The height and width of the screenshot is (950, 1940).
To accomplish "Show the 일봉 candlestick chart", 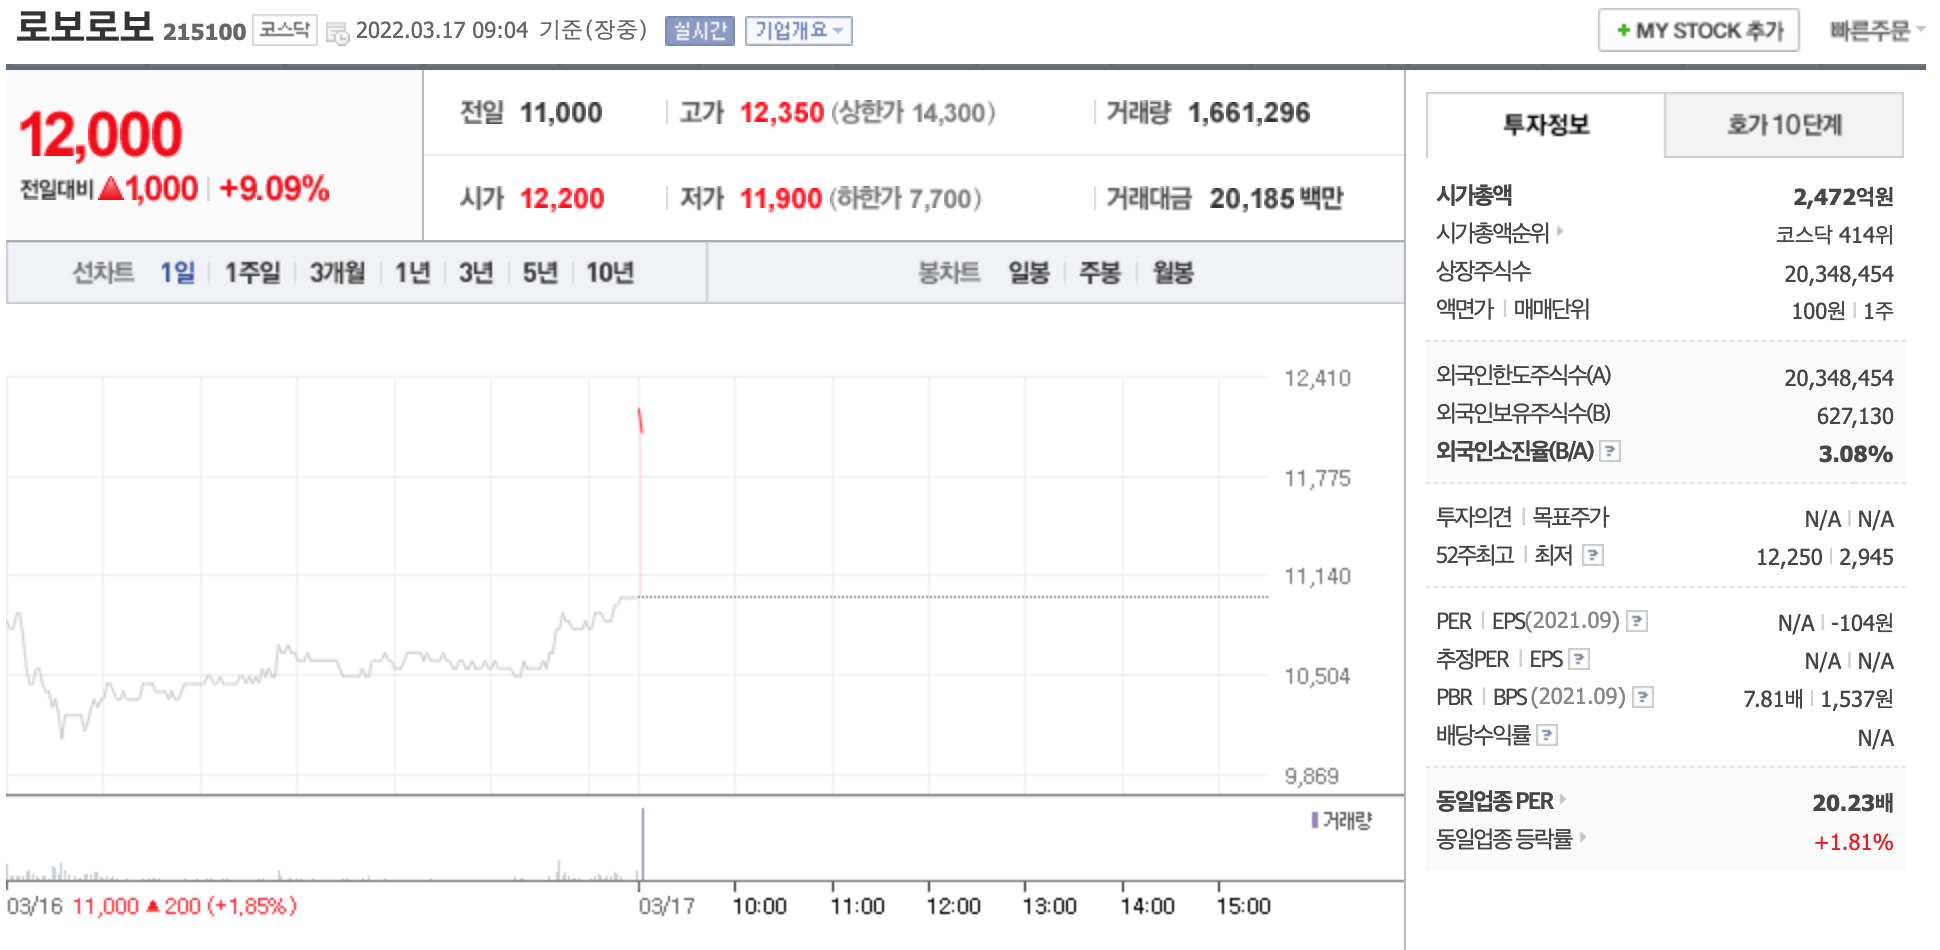I will (1029, 272).
